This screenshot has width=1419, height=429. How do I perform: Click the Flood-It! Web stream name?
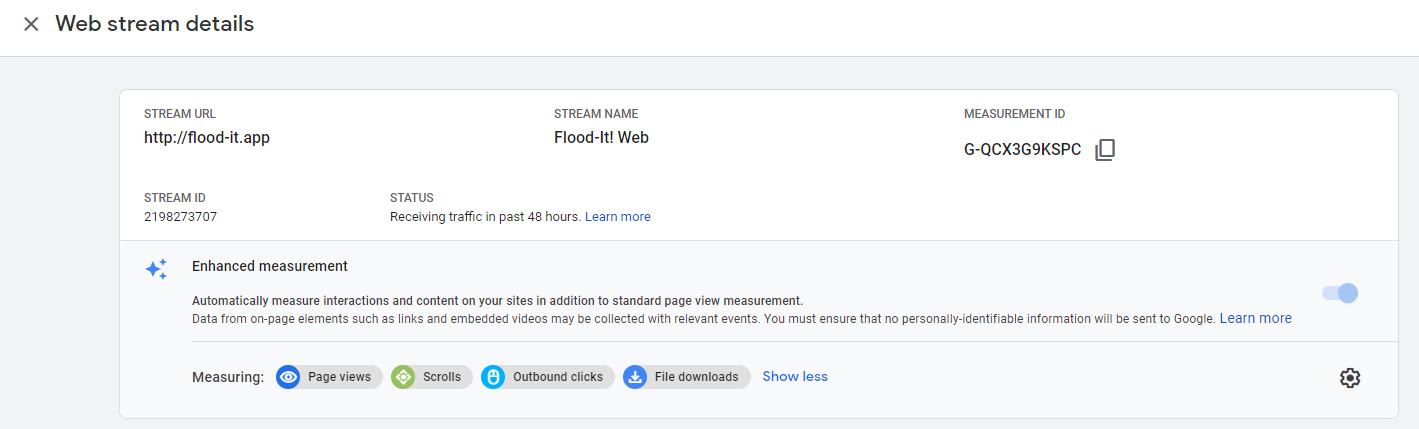[x=601, y=138]
